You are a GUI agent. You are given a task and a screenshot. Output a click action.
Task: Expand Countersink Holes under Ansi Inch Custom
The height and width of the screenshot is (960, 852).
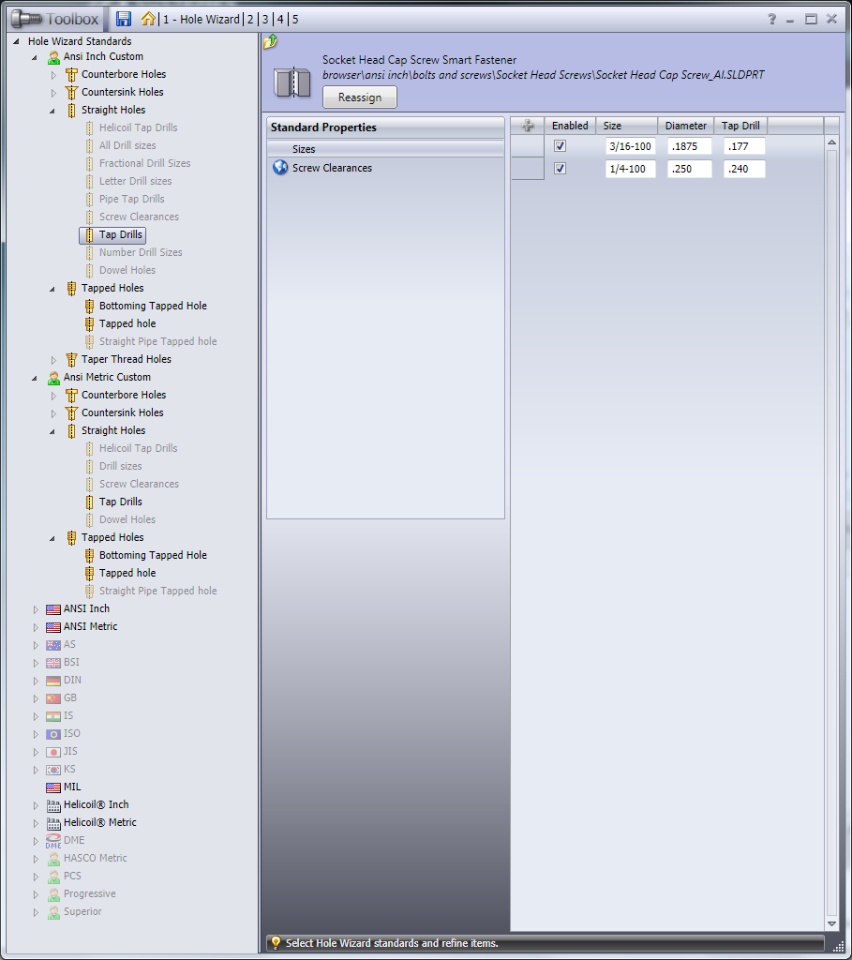[53, 93]
